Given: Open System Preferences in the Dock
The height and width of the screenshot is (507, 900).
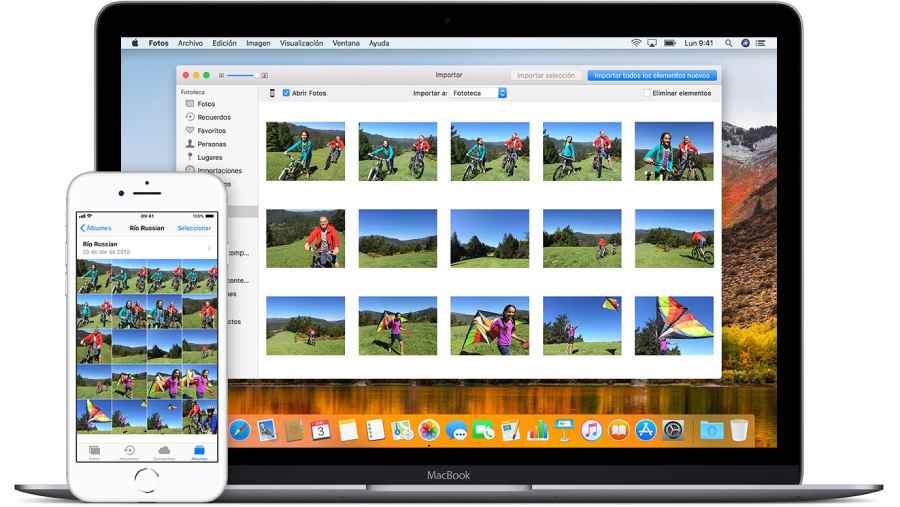Looking at the screenshot, I should (673, 430).
